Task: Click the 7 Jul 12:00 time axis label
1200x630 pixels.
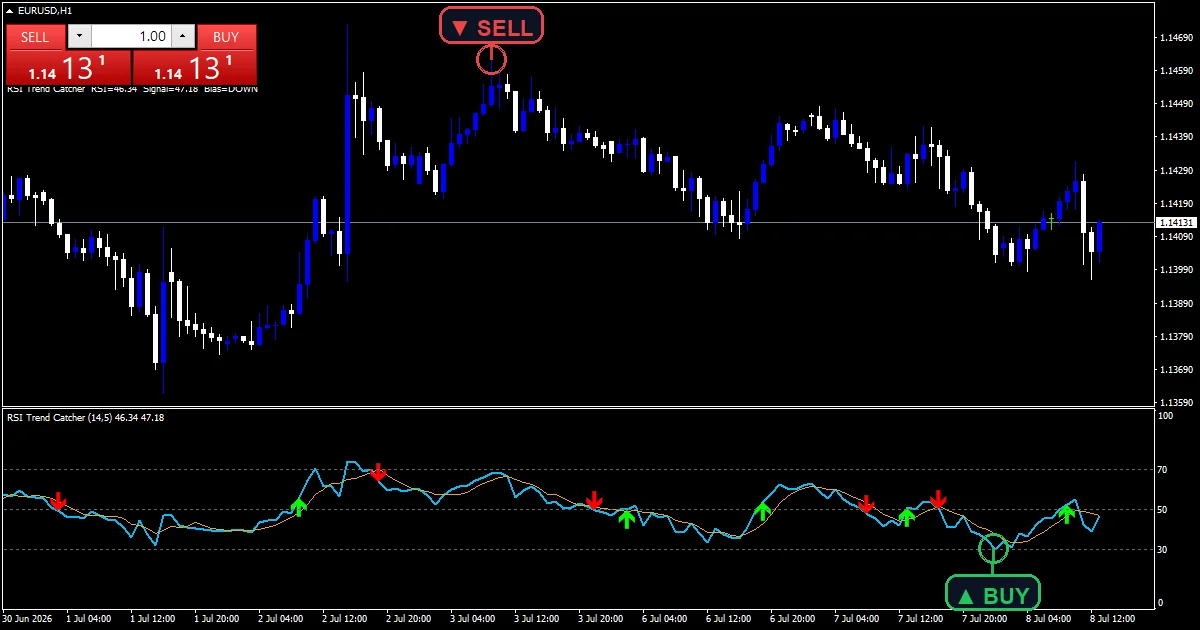Action: pos(919,620)
